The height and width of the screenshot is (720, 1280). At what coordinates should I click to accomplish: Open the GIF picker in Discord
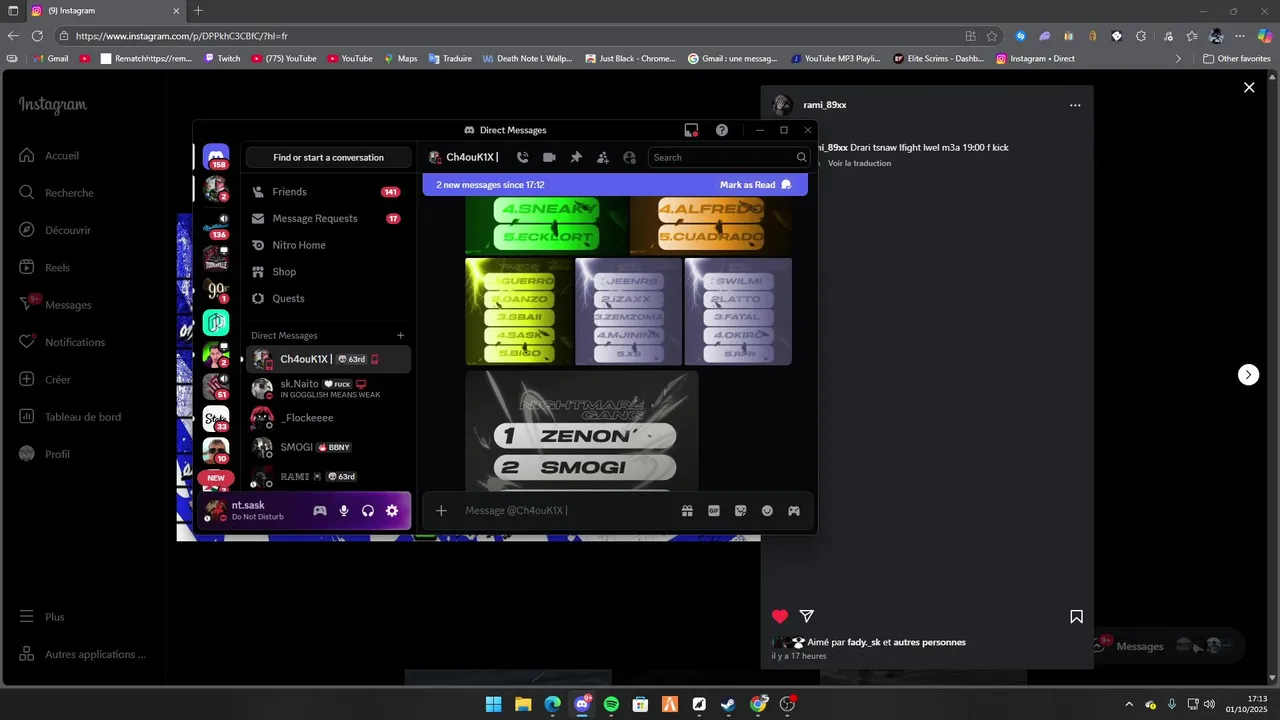714,510
